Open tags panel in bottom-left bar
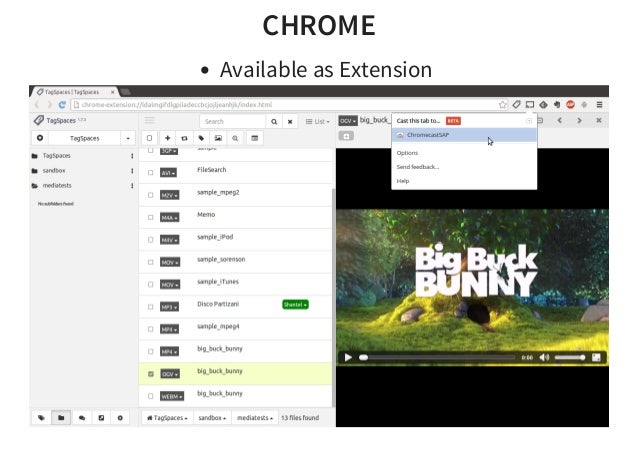The width and height of the screenshot is (638, 465). 41,418
